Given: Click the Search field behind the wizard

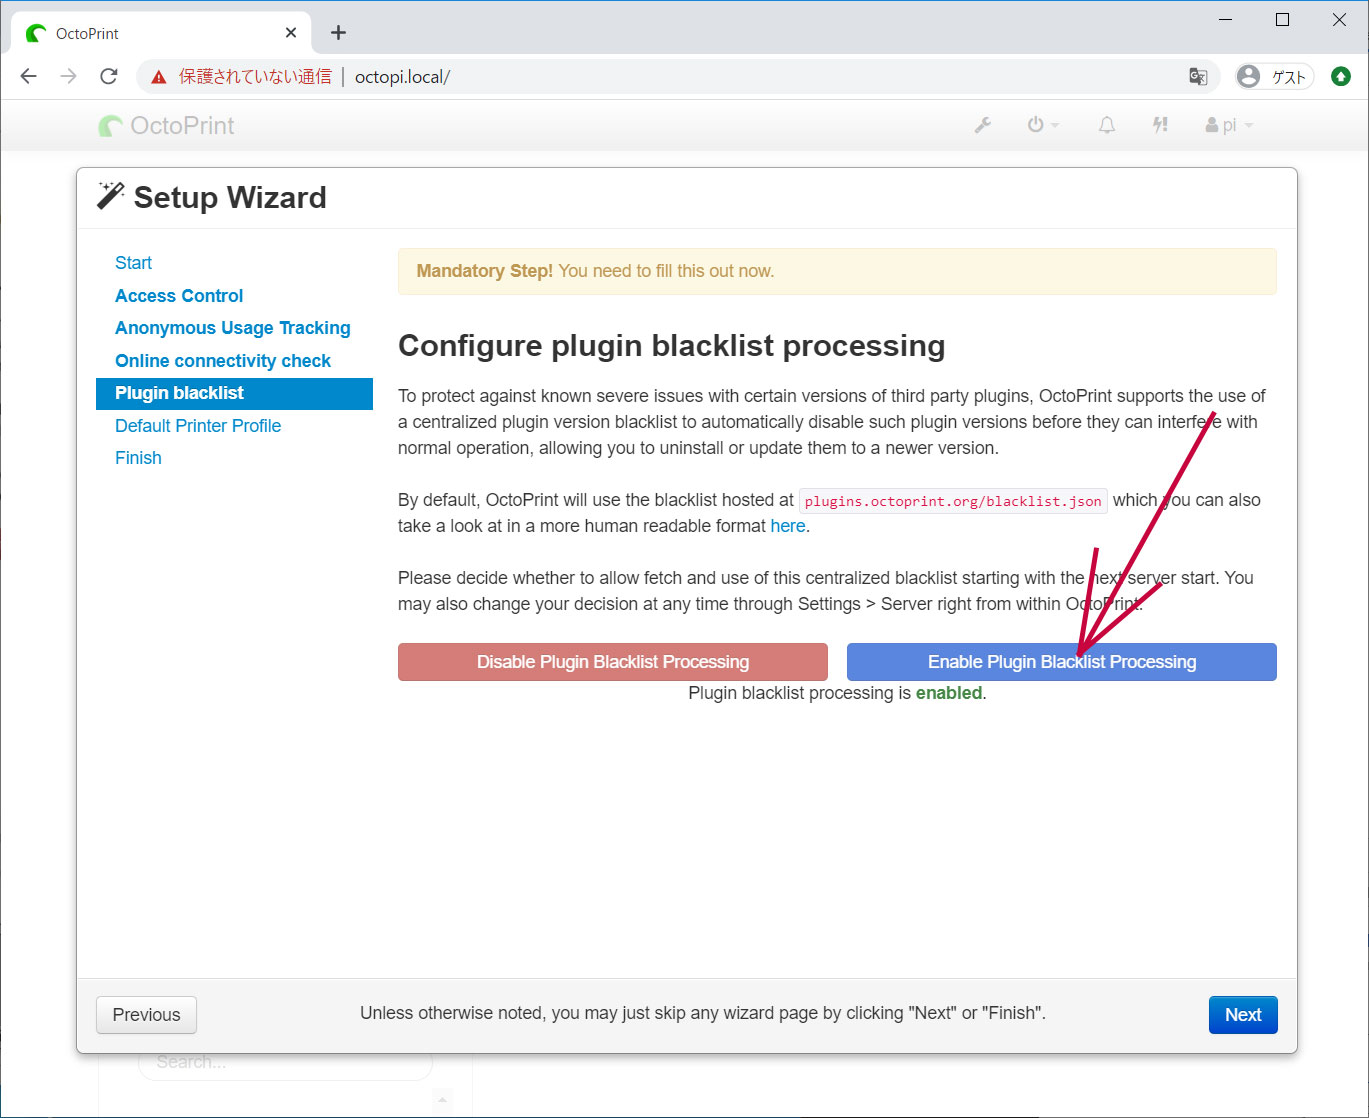Looking at the screenshot, I should point(285,1062).
